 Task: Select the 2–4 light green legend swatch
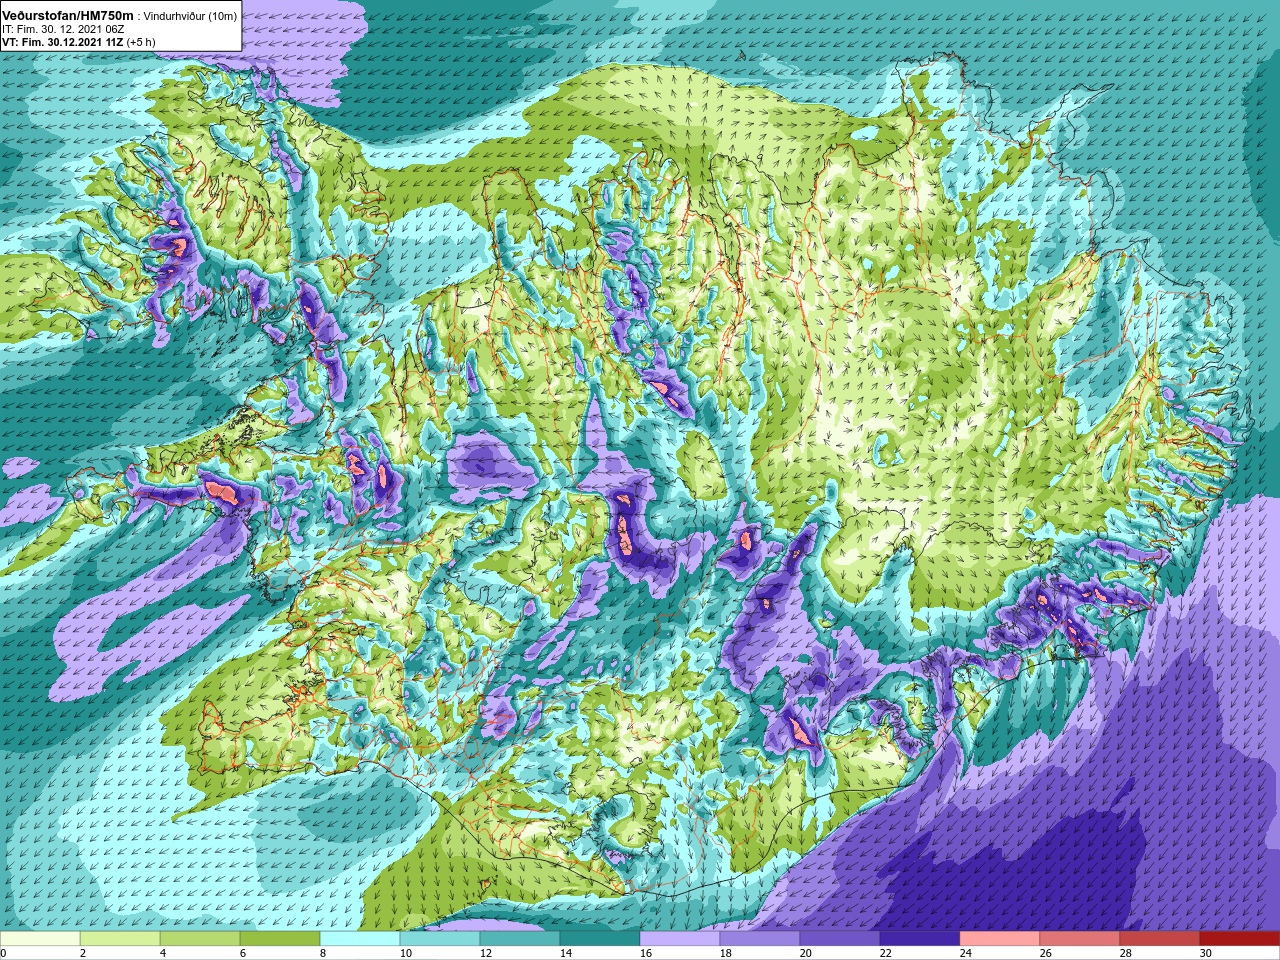click(x=120, y=939)
